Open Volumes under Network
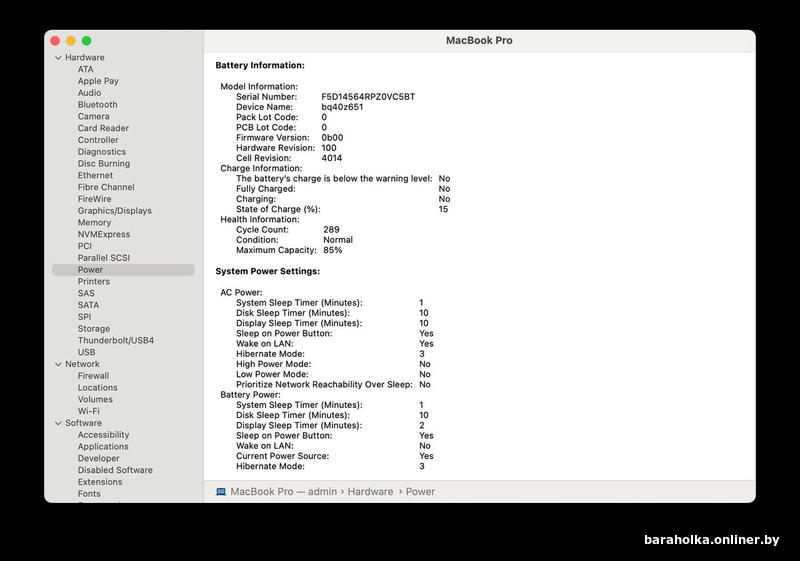This screenshot has width=800, height=561. (95, 399)
